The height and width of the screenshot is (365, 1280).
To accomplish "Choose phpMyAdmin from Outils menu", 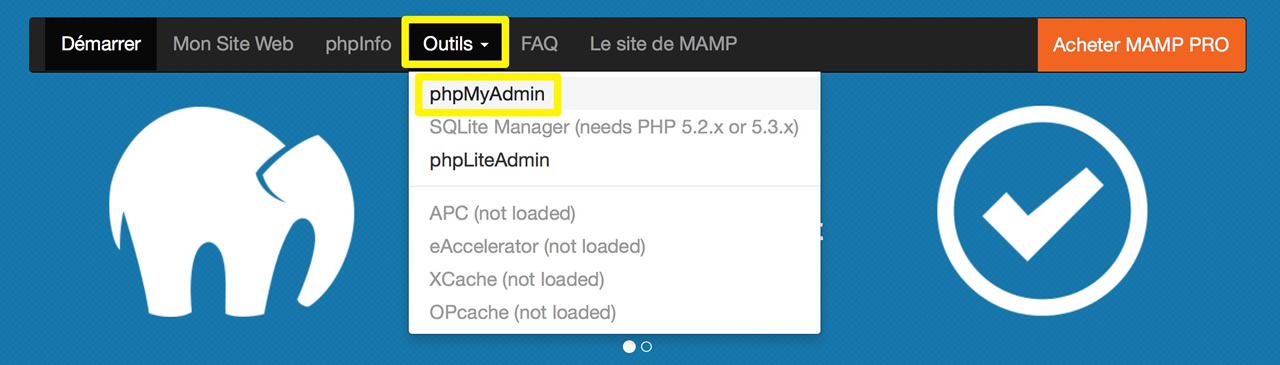I will click(x=614, y=95).
